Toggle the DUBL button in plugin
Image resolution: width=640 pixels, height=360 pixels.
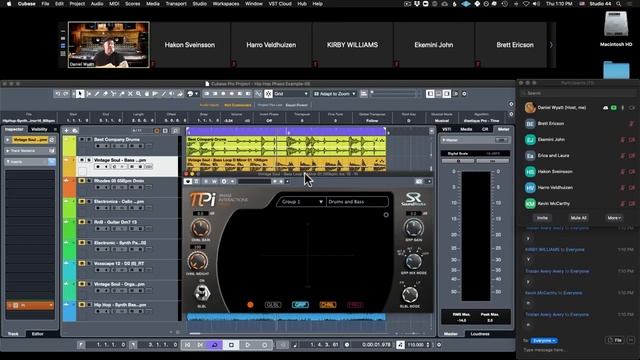[273, 305]
